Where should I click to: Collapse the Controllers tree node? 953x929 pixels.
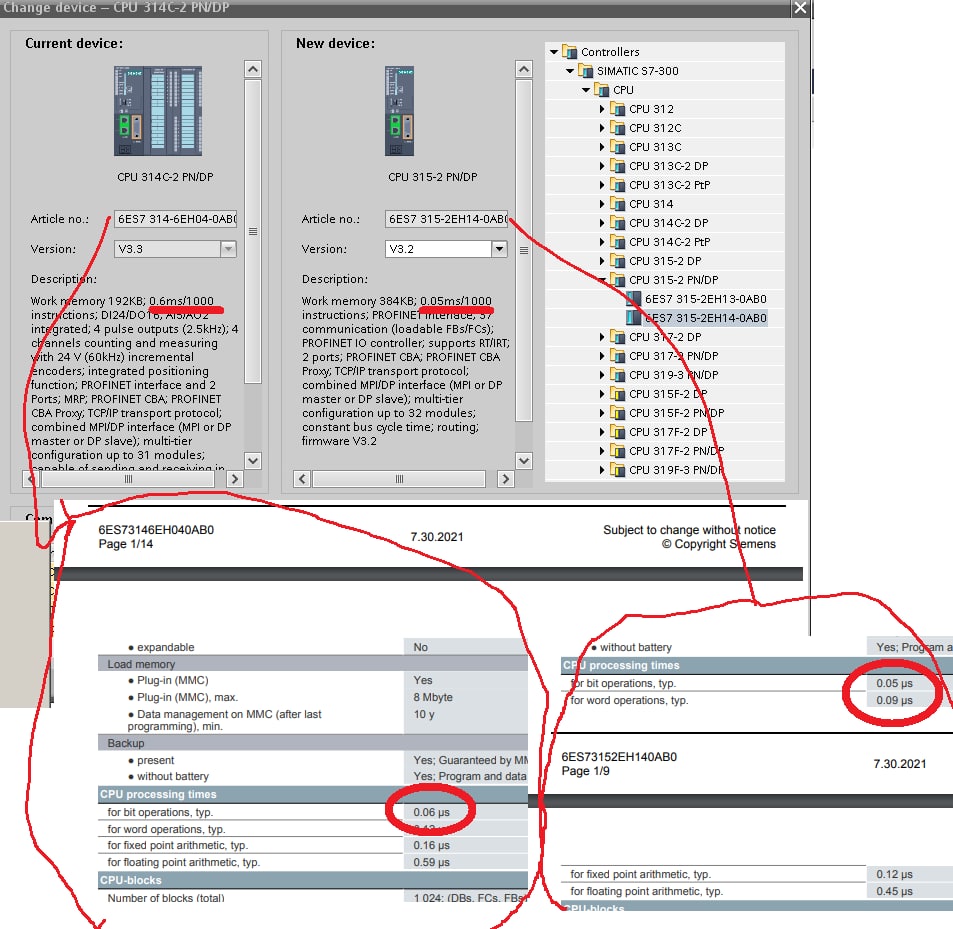[554, 52]
